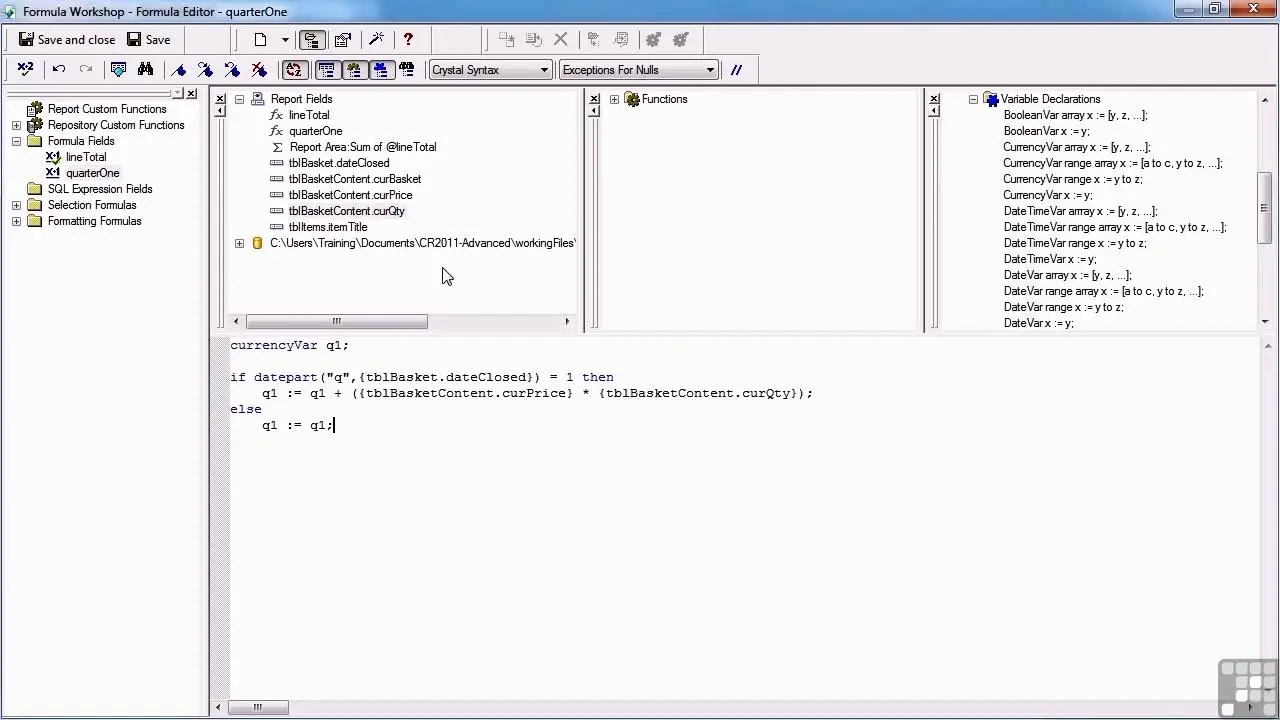Create a new formula with the New icon
The image size is (1280, 720).
tap(260, 40)
